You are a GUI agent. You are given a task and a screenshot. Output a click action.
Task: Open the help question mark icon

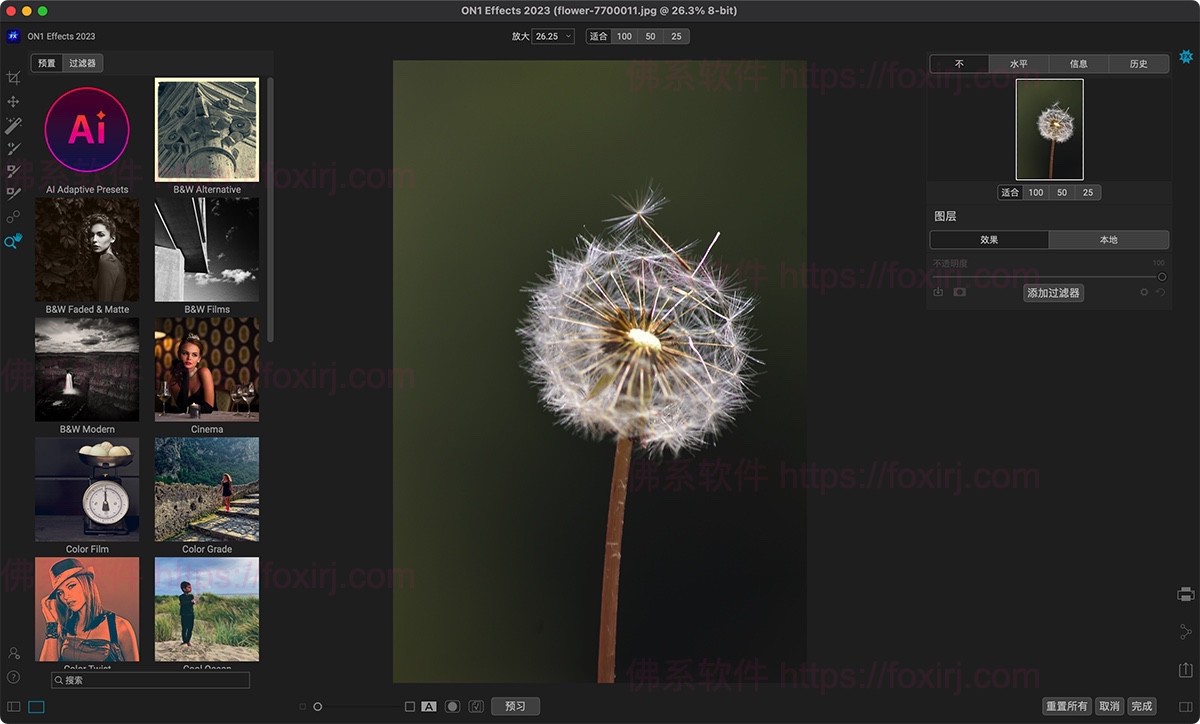click(13, 677)
